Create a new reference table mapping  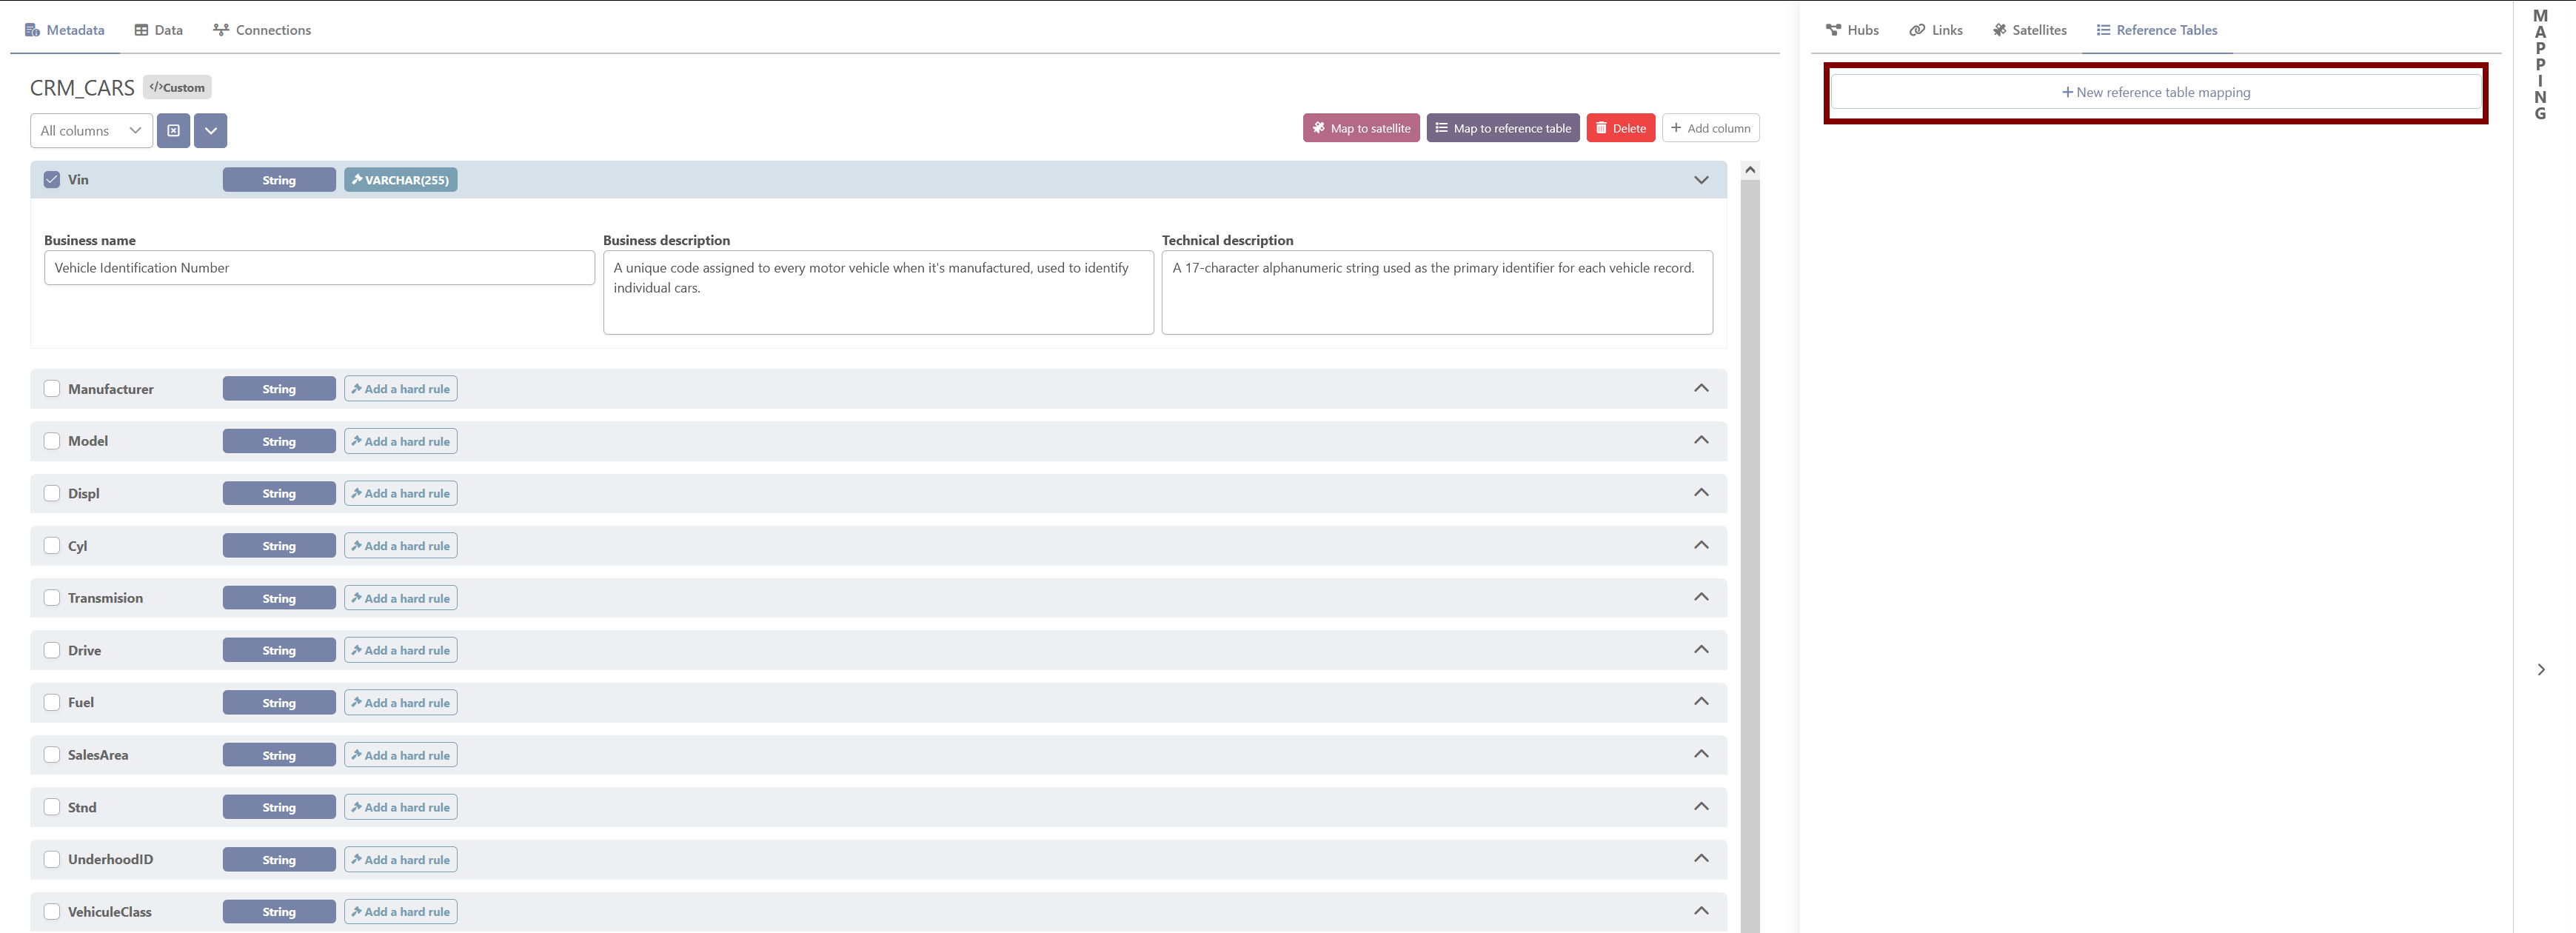(x=2156, y=92)
